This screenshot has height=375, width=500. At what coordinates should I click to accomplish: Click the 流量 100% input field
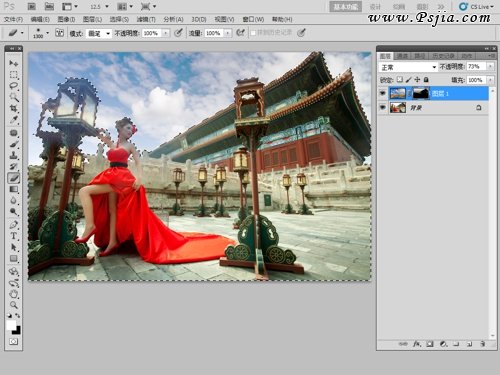pyautogui.click(x=214, y=33)
